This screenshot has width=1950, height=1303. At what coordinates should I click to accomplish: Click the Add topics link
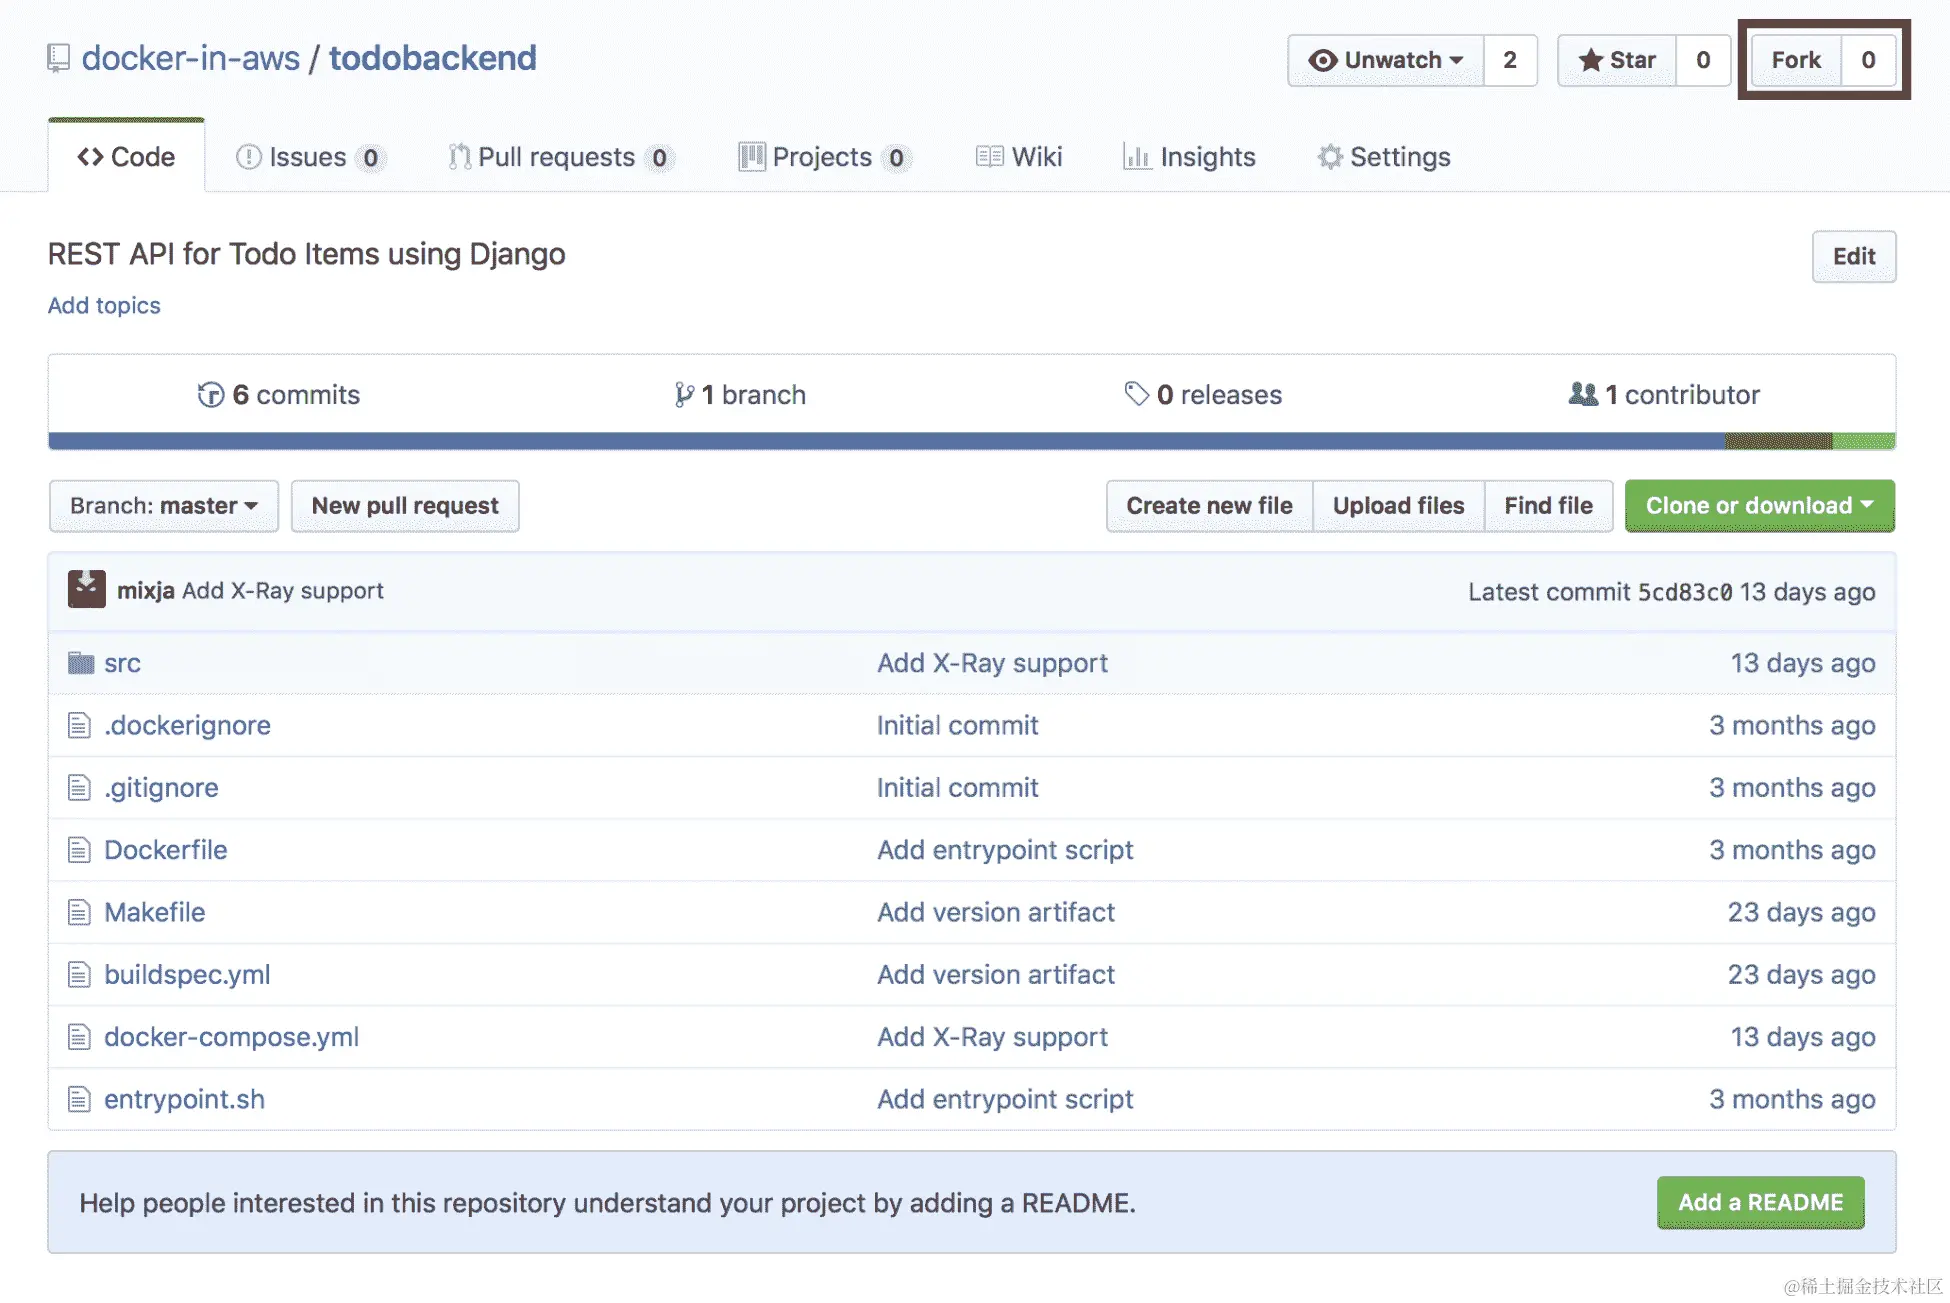coord(104,305)
